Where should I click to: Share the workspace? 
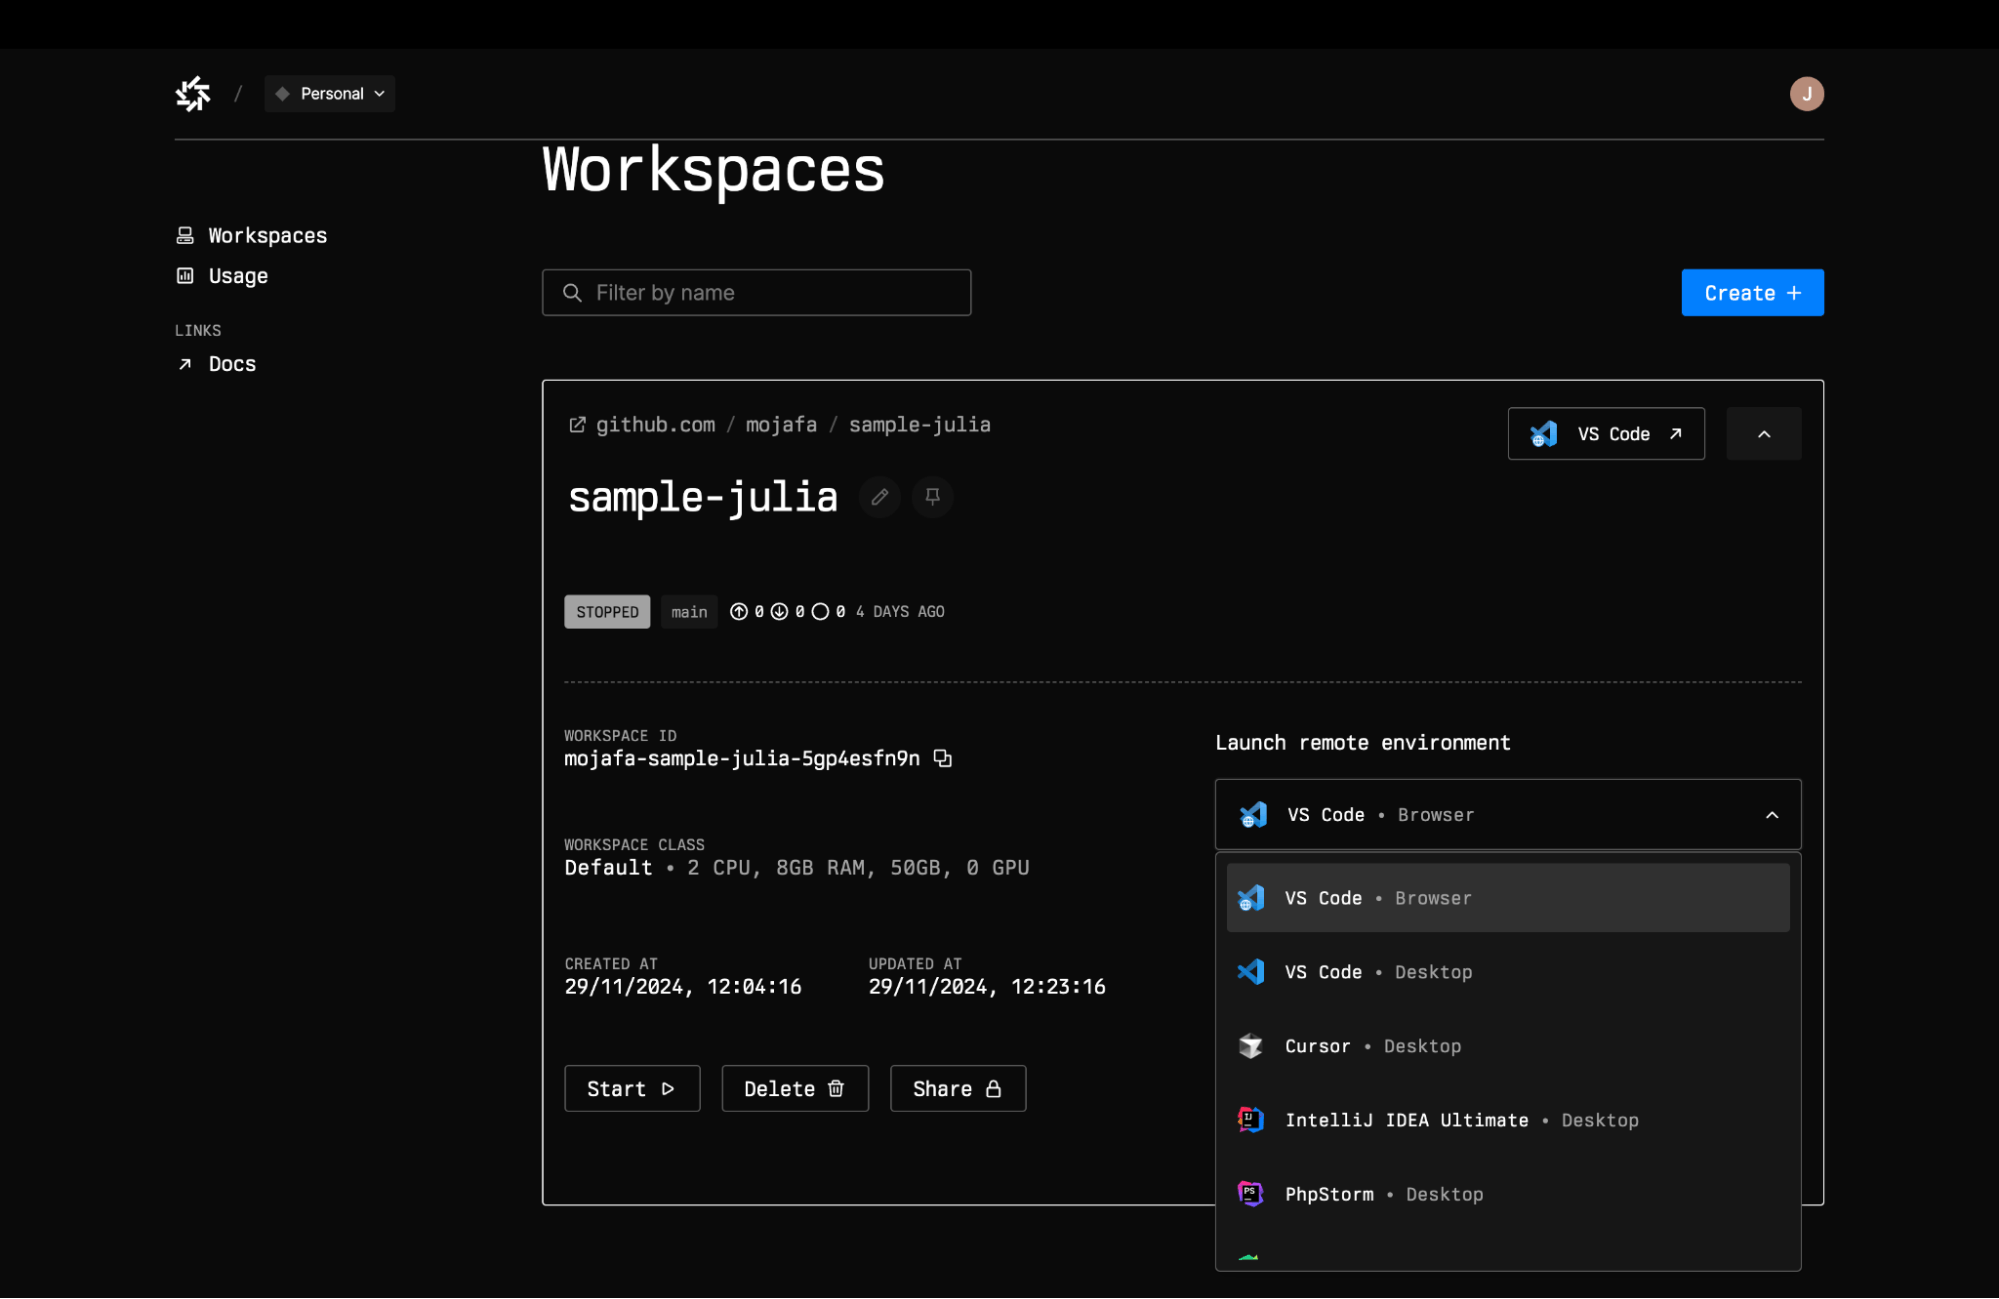click(x=958, y=1089)
